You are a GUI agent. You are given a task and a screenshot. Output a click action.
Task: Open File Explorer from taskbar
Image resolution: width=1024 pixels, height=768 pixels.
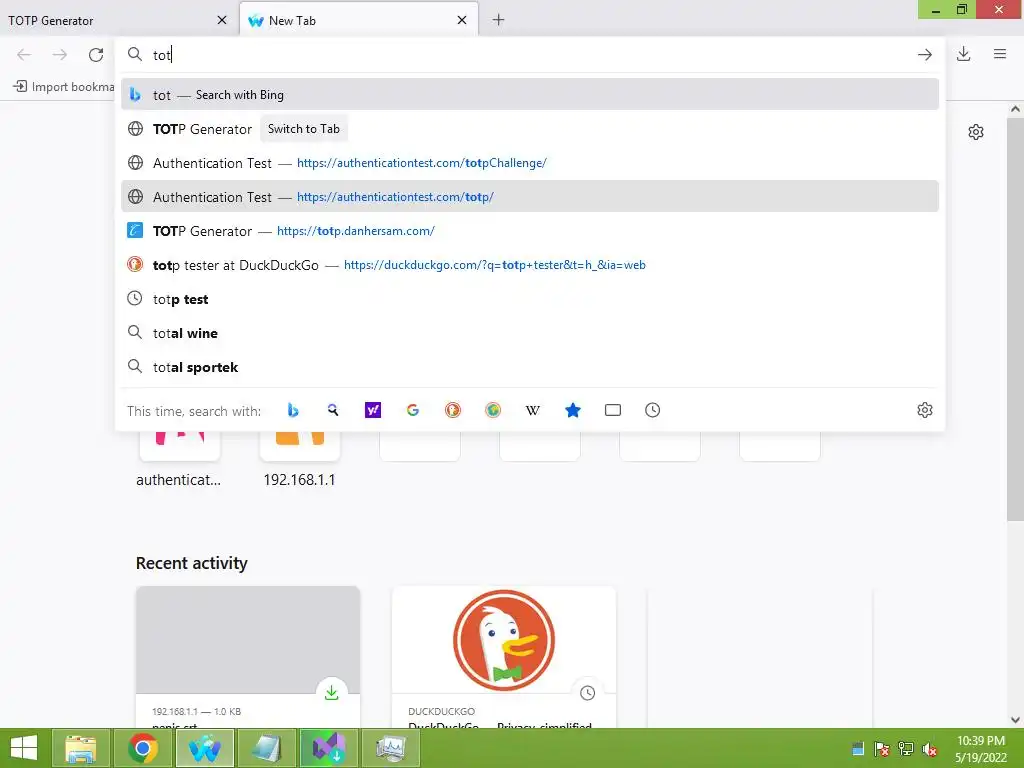click(80, 748)
